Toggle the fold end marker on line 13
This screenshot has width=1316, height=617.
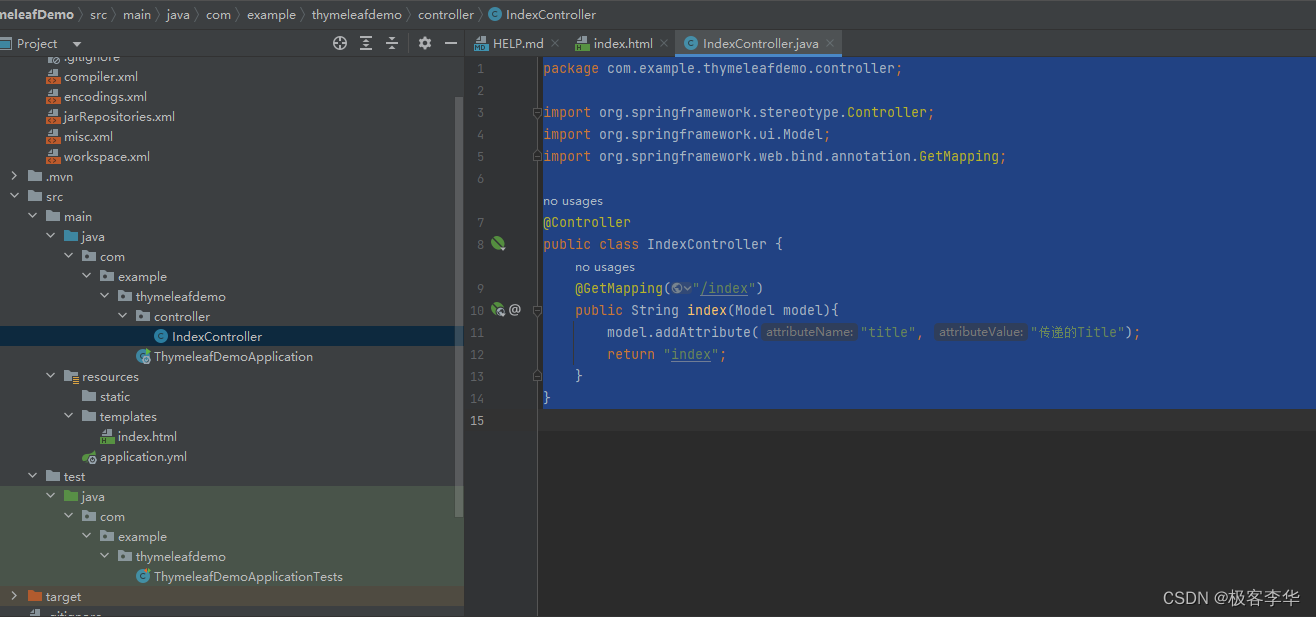537,376
